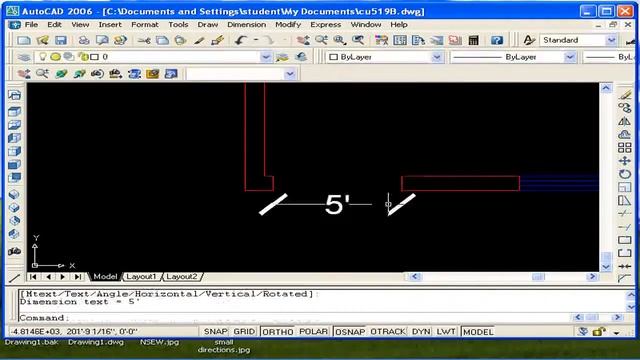Select the Mirror tool in Modify toolbar
The image size is (640, 360).
(x=624, y=122)
